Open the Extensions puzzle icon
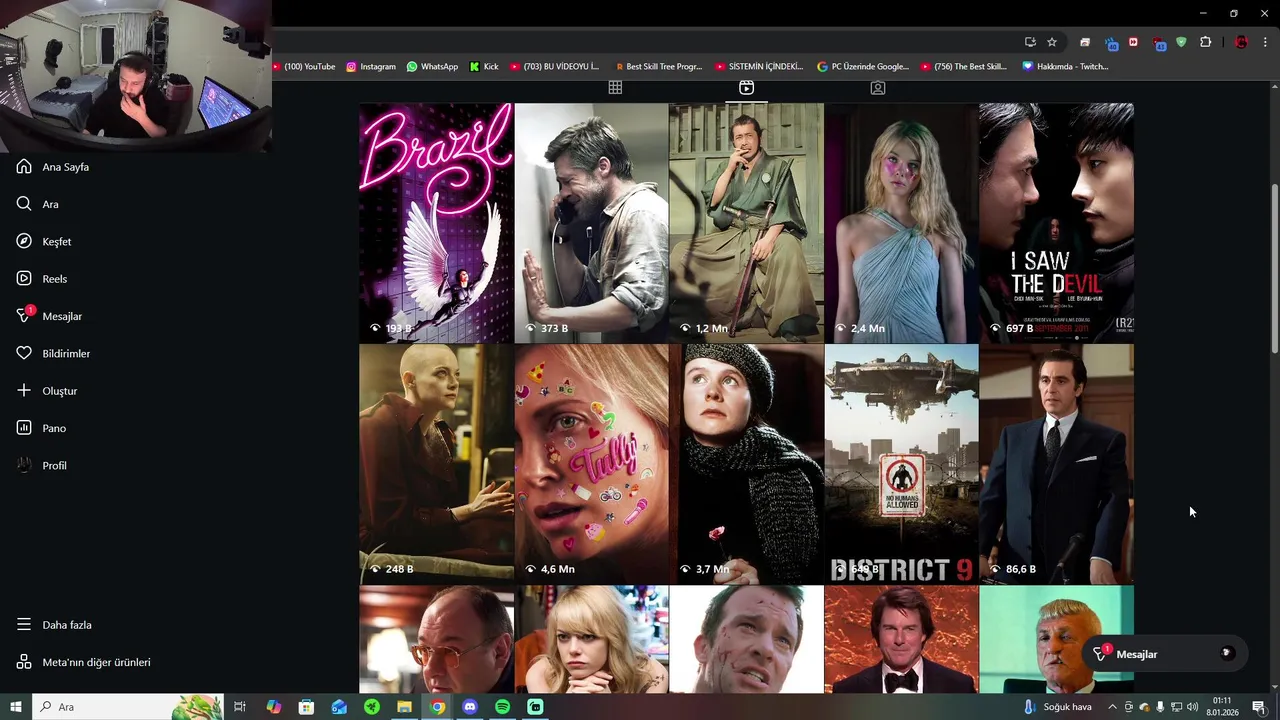 (1205, 42)
